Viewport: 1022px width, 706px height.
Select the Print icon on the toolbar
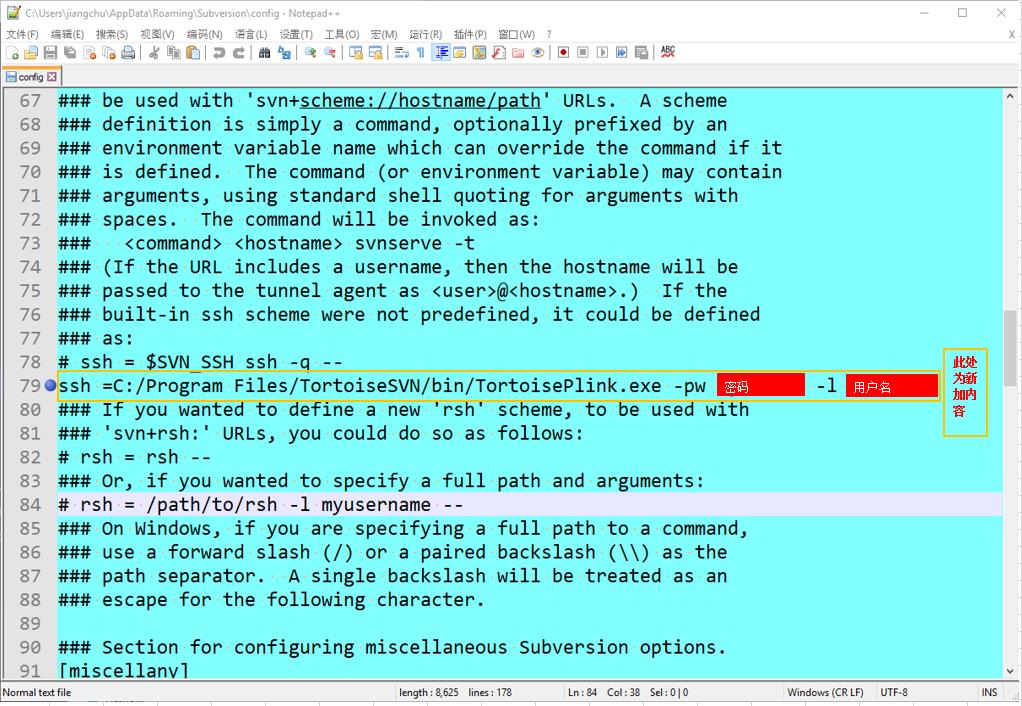(130, 52)
